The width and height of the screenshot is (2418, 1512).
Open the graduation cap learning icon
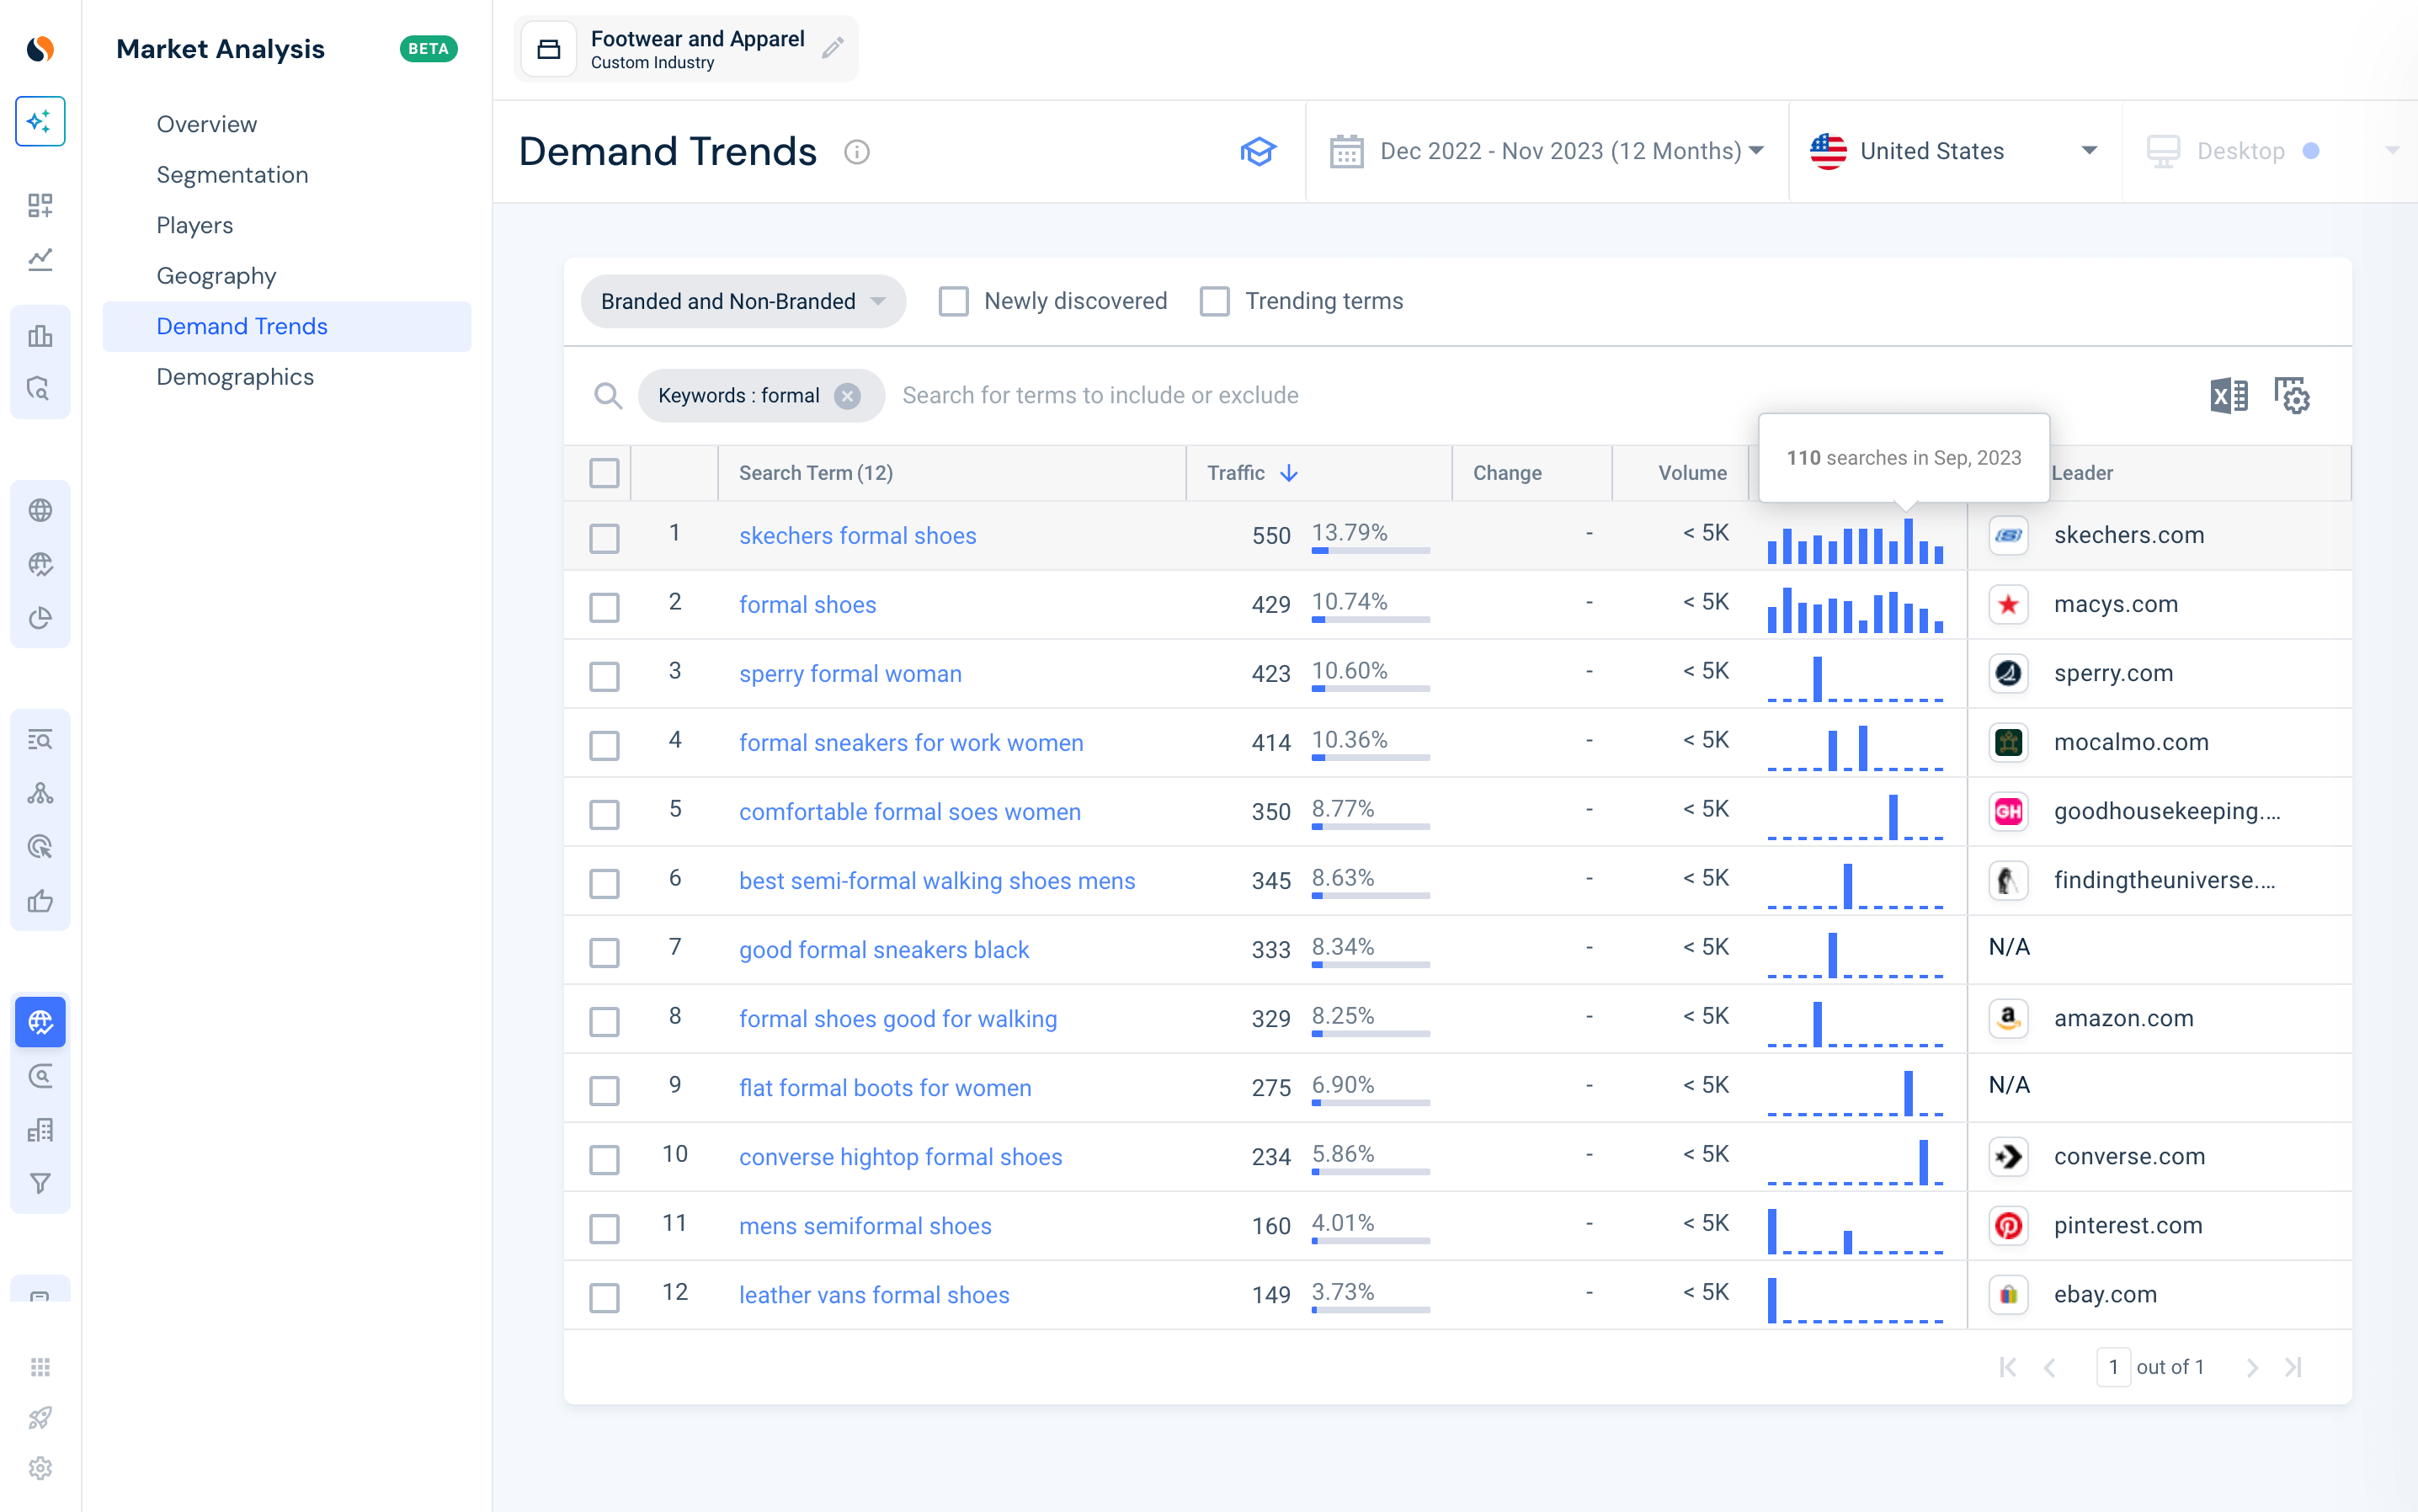1258,151
